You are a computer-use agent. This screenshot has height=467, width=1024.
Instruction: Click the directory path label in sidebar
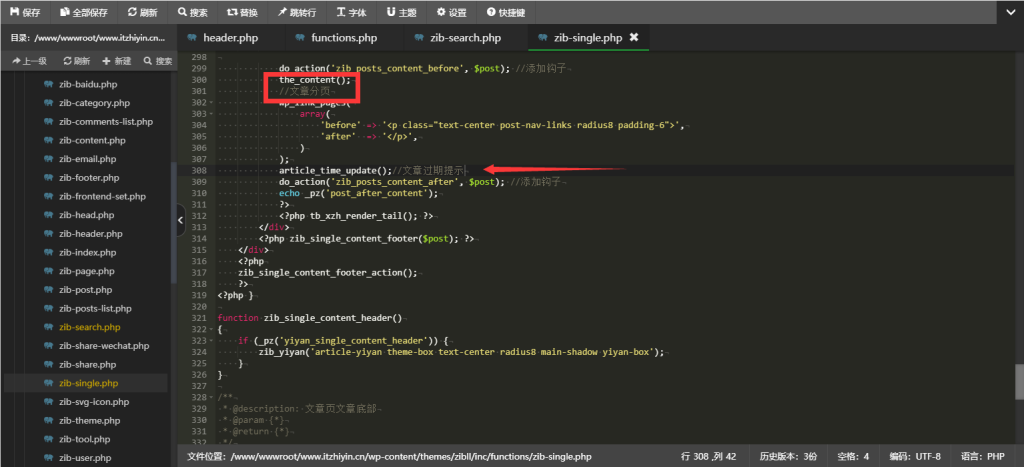click(88, 38)
